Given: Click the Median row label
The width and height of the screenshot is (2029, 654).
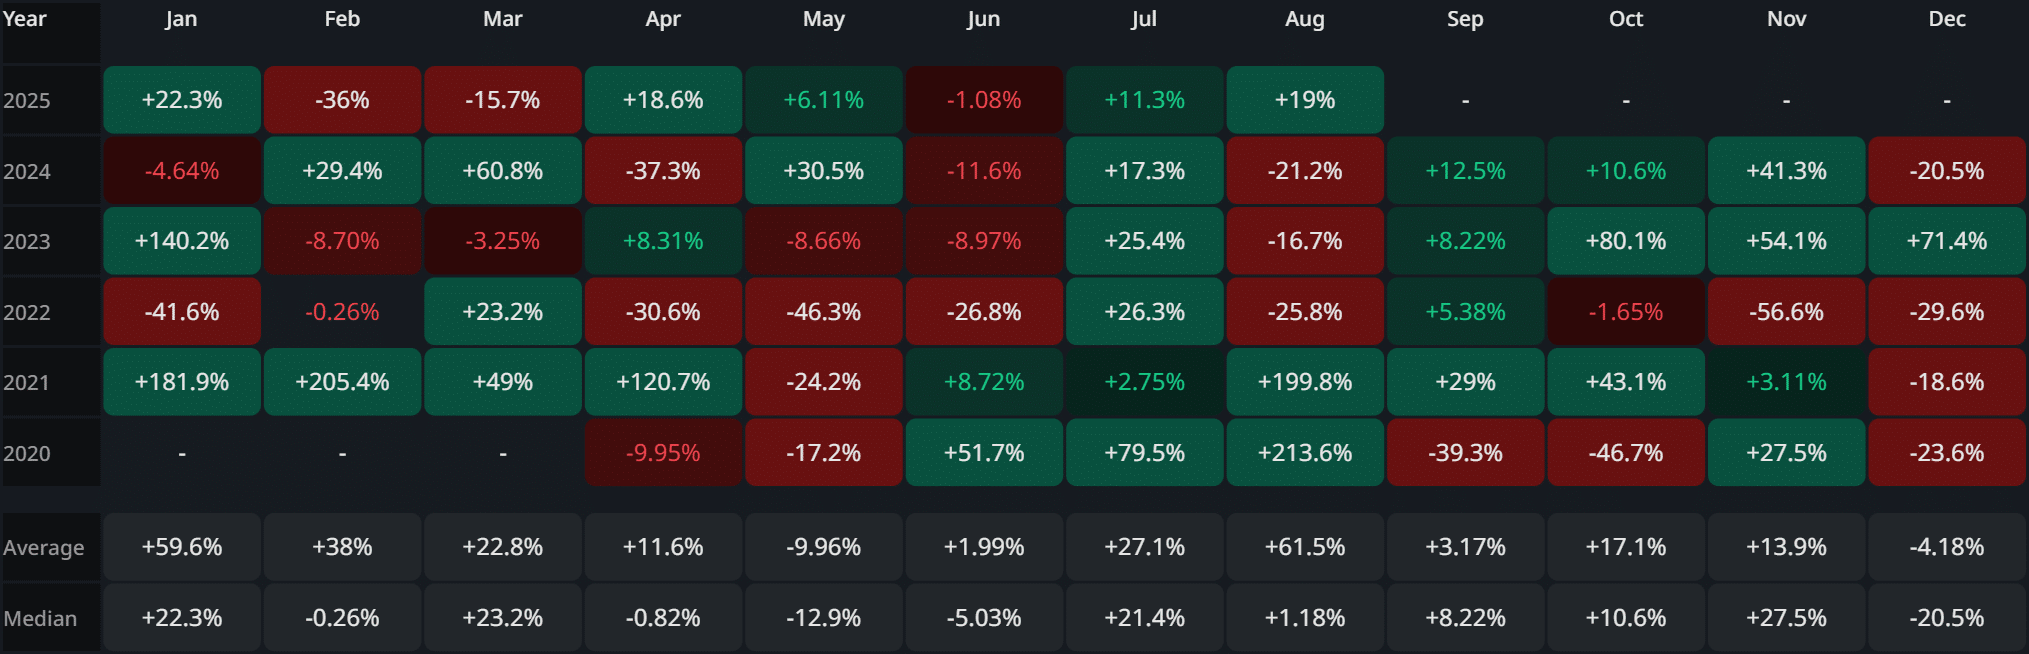Looking at the screenshot, I should (40, 619).
